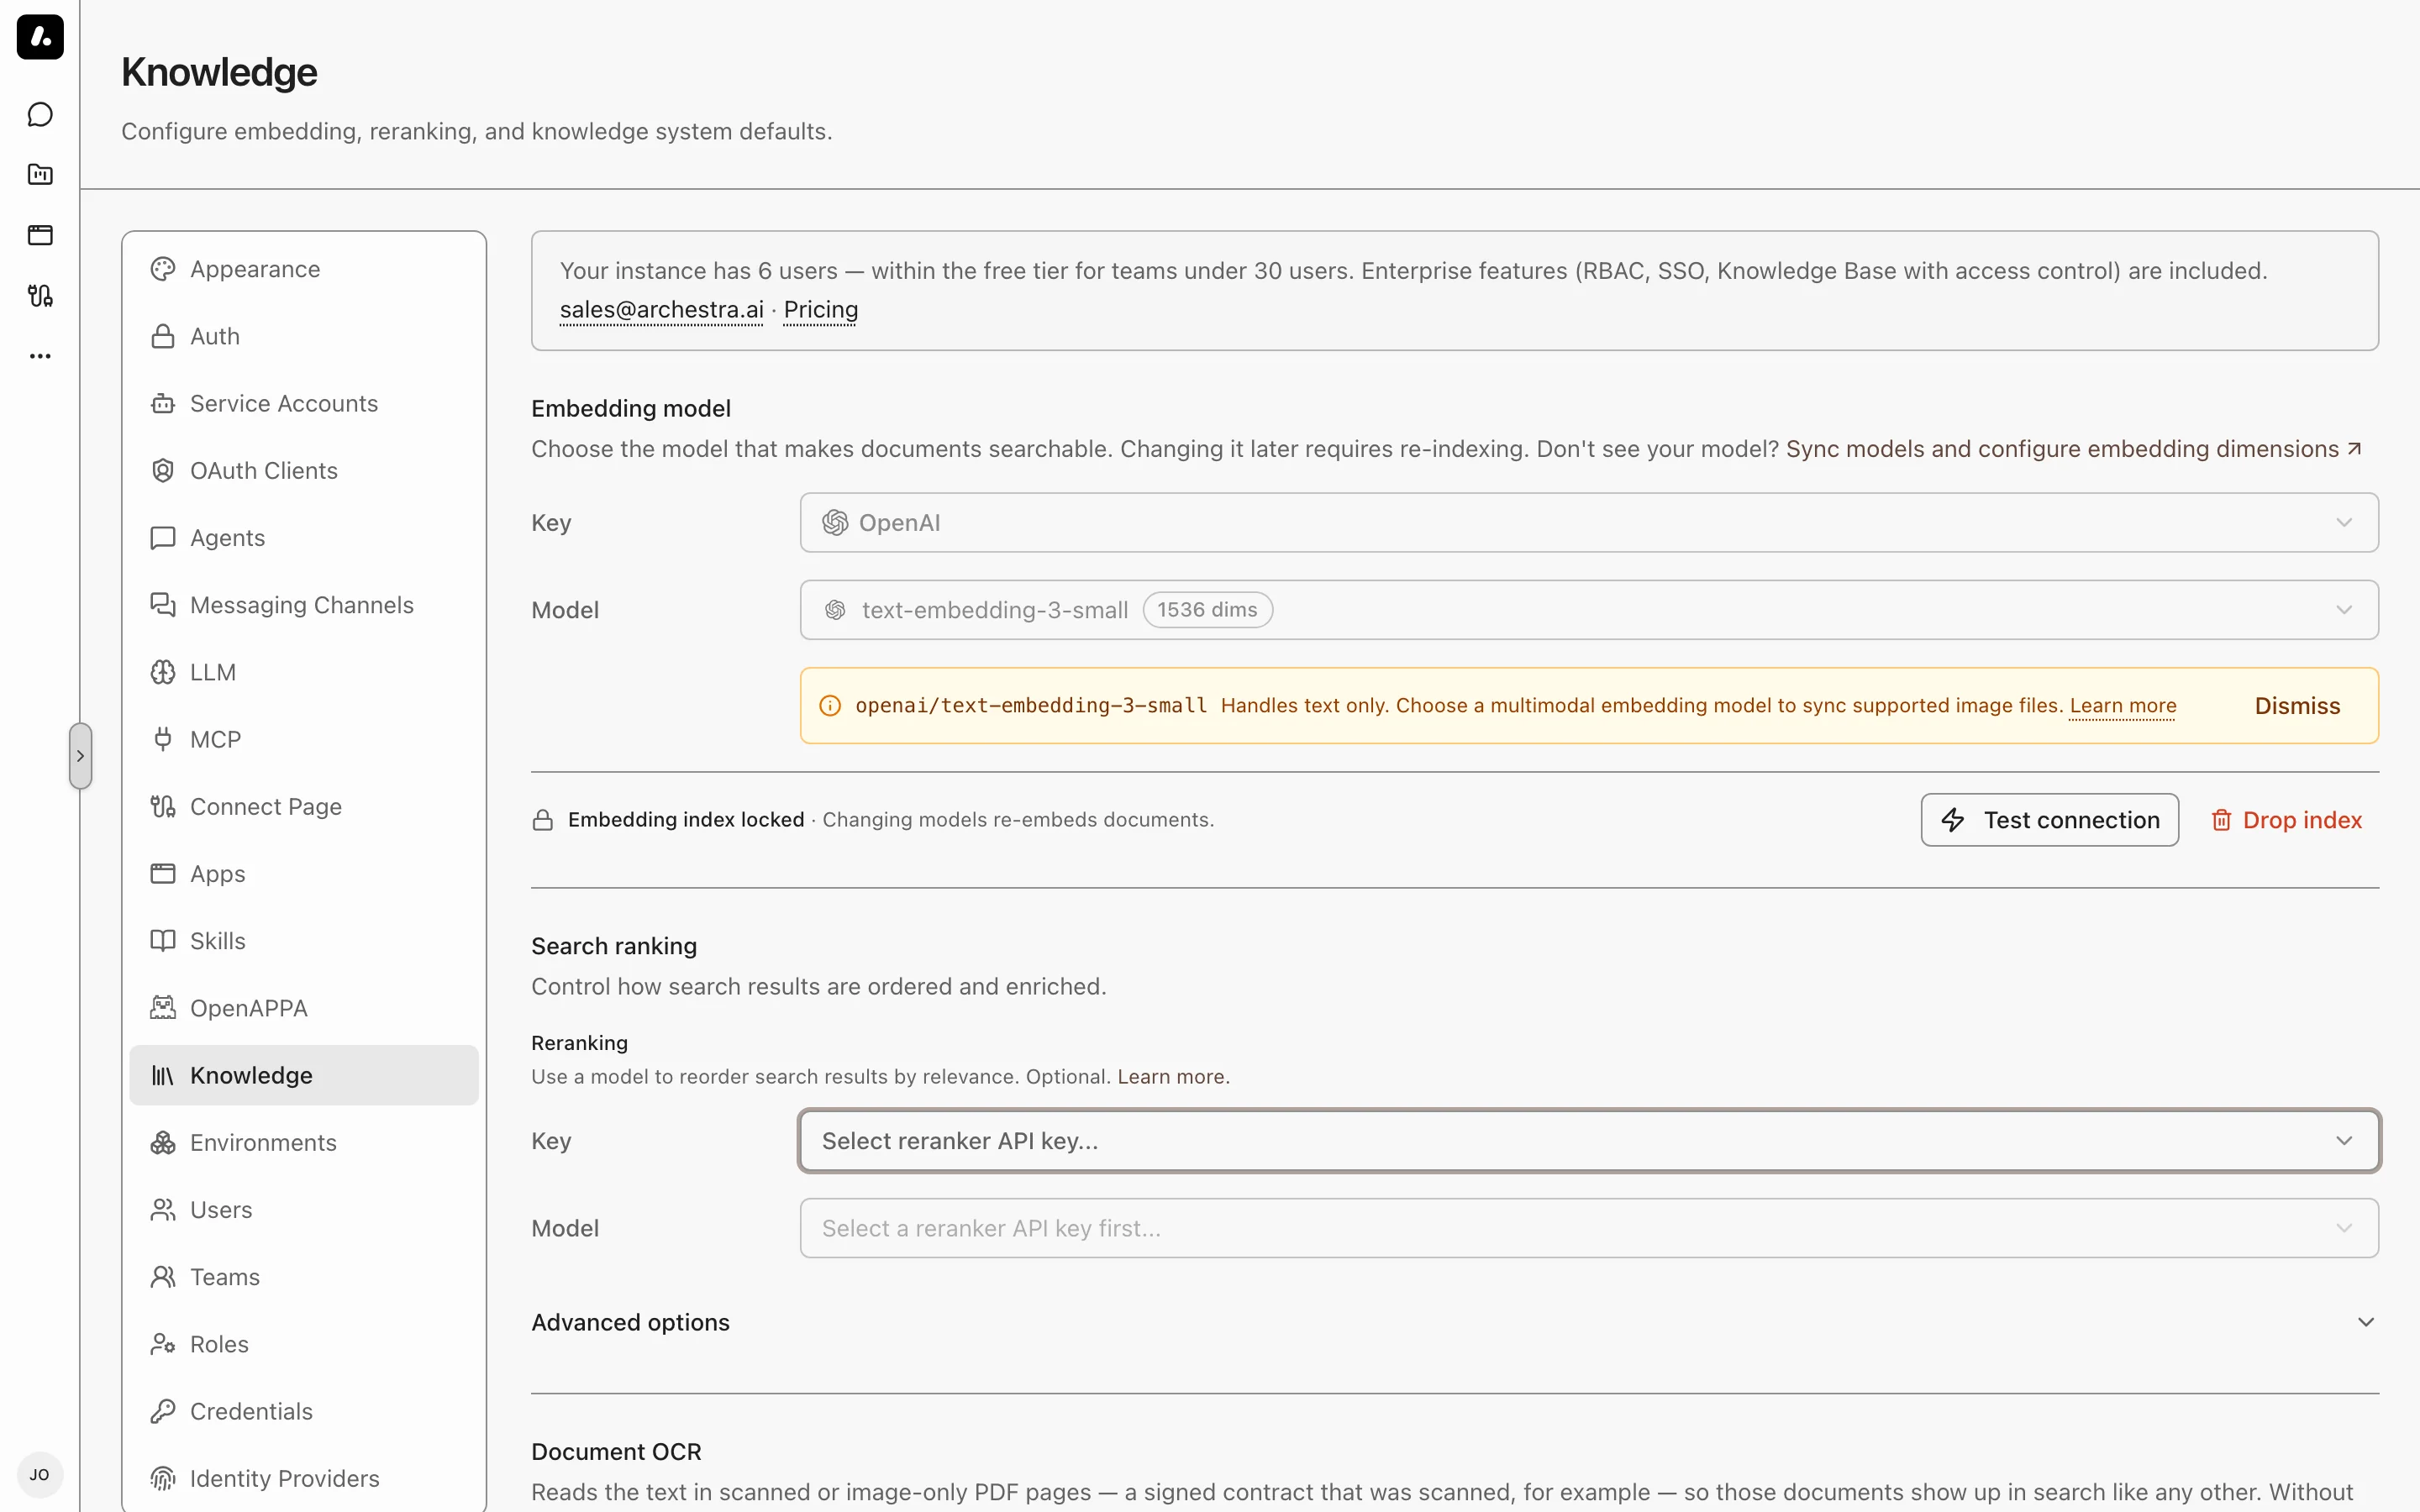The height and width of the screenshot is (1512, 2420).
Task: Open the Teams settings section
Action: point(304,1277)
